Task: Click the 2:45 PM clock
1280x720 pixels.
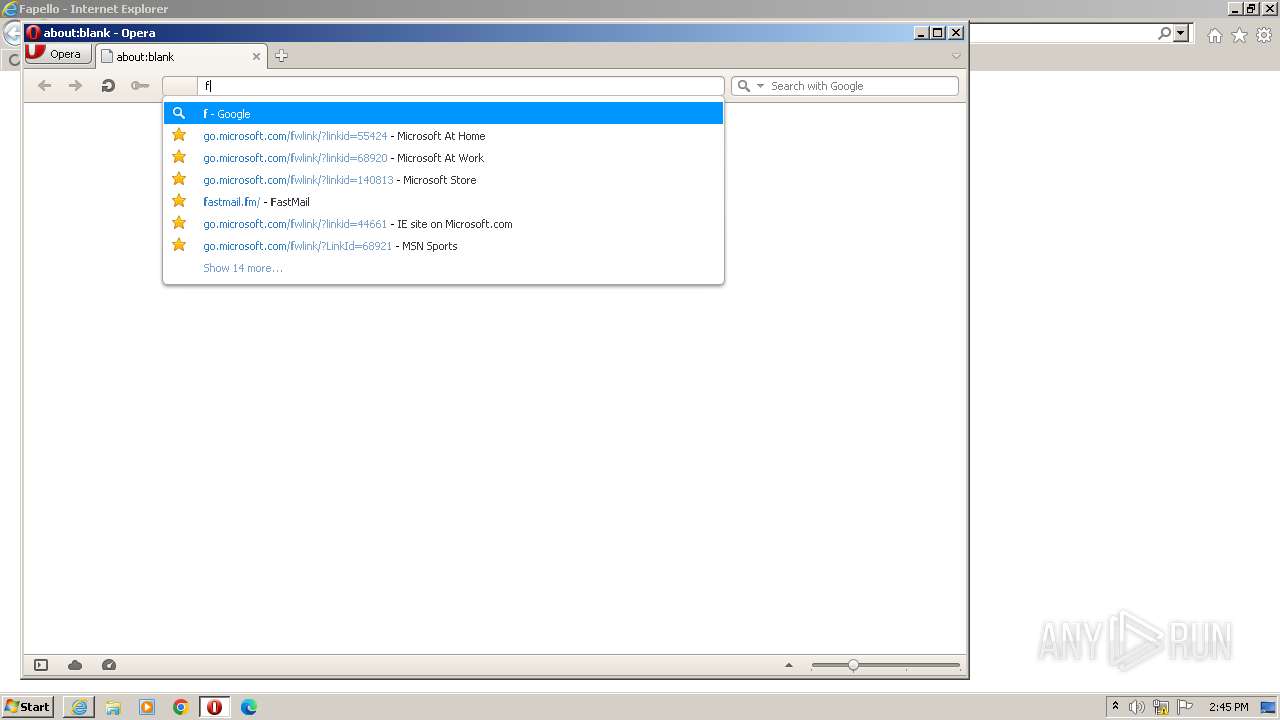Action: 1229,707
